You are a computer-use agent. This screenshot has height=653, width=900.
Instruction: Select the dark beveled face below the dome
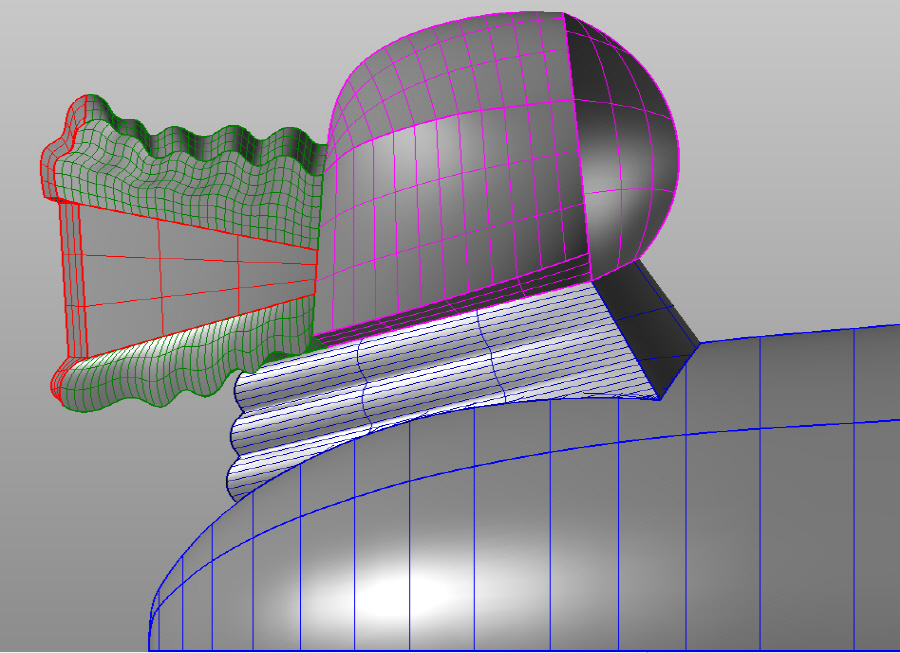(650, 330)
